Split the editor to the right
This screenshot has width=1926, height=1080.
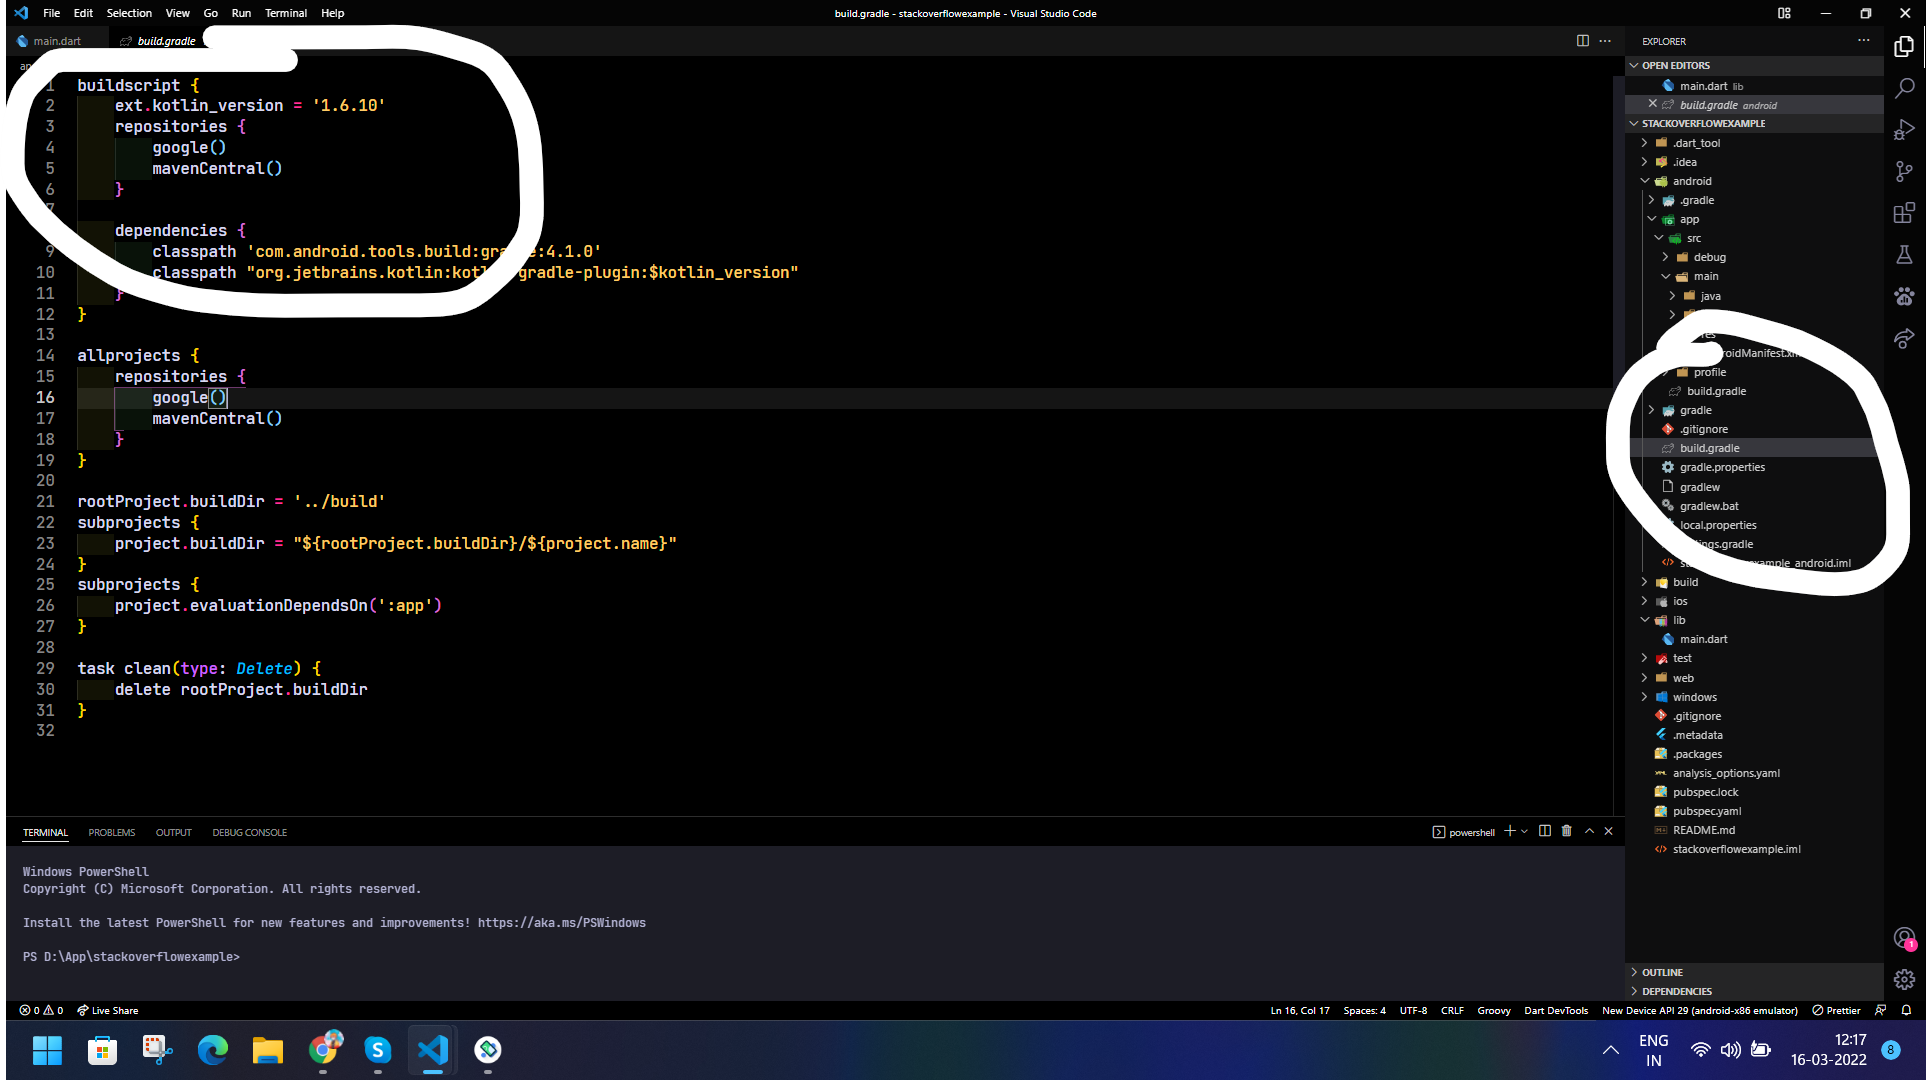point(1583,41)
